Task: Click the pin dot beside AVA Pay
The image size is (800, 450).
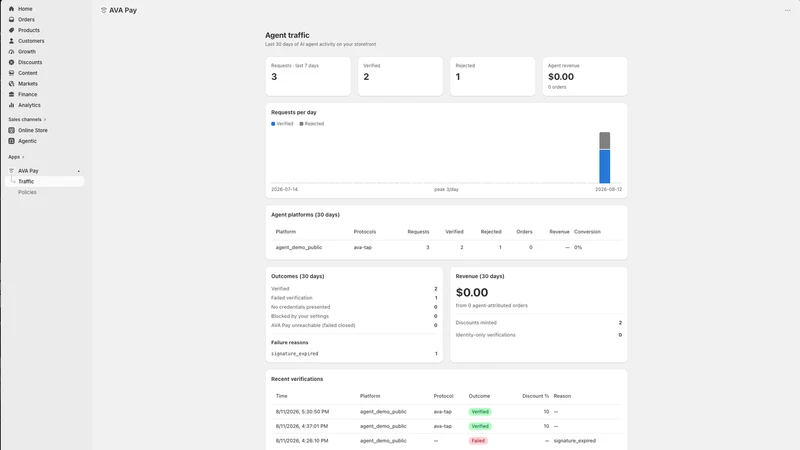Action: 79,171
